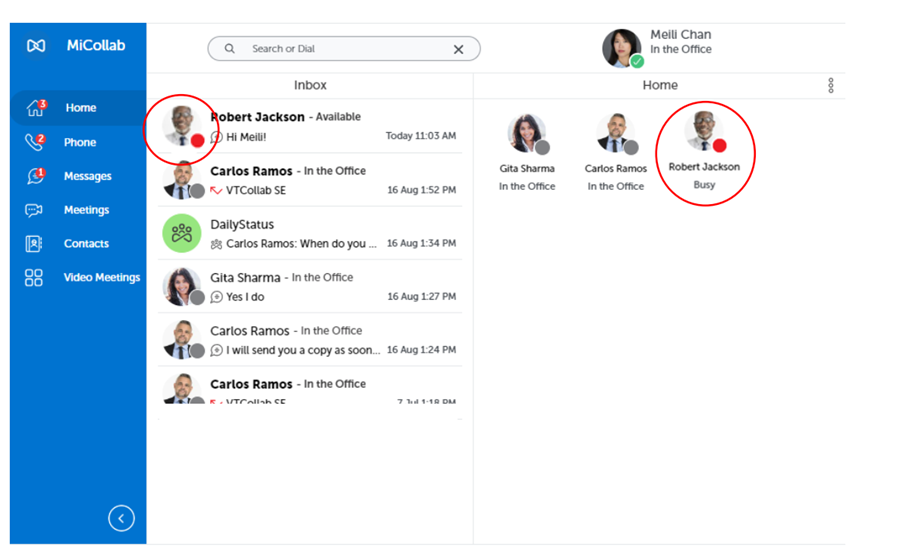Click Robert Jackson's avatar in the Inbox
This screenshot has width=912, height=547.
coord(181,125)
